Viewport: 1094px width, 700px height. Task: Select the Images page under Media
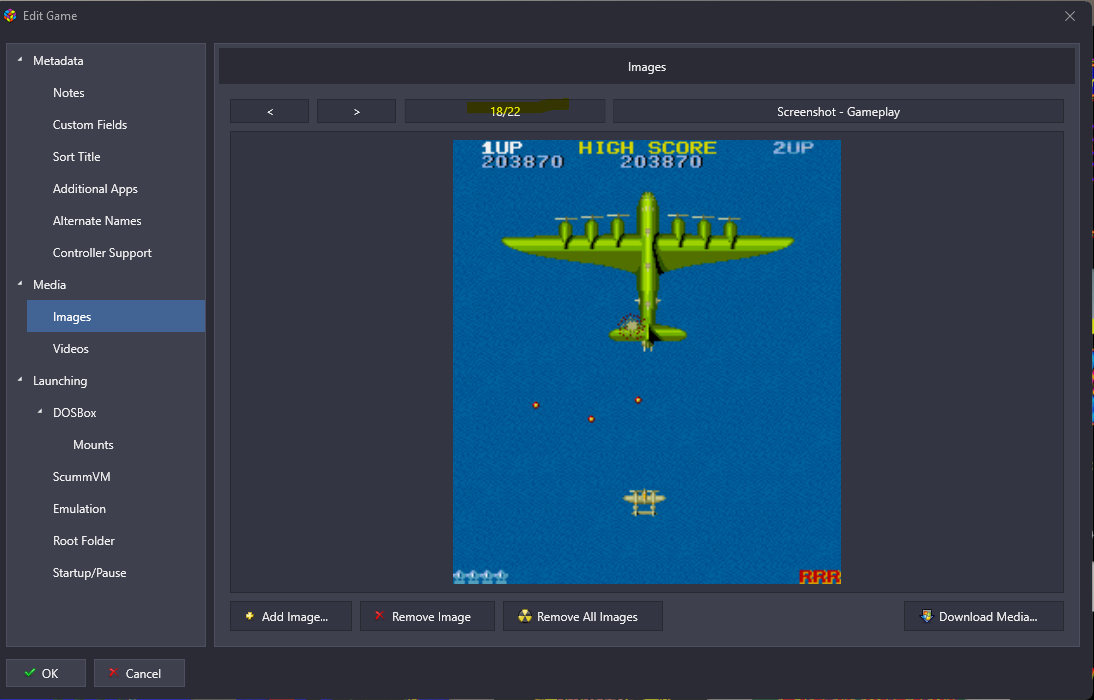pyautogui.click(x=116, y=316)
